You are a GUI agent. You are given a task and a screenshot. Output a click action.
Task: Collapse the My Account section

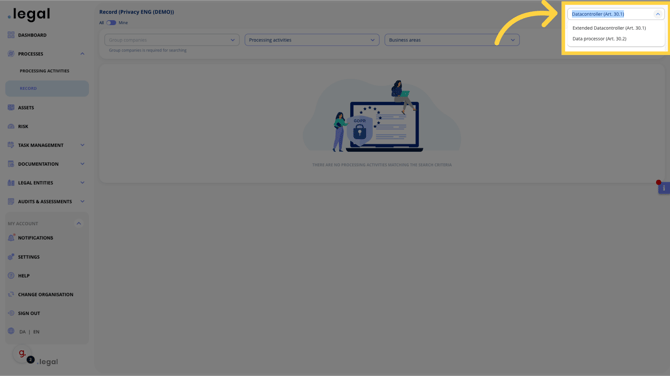[79, 223]
